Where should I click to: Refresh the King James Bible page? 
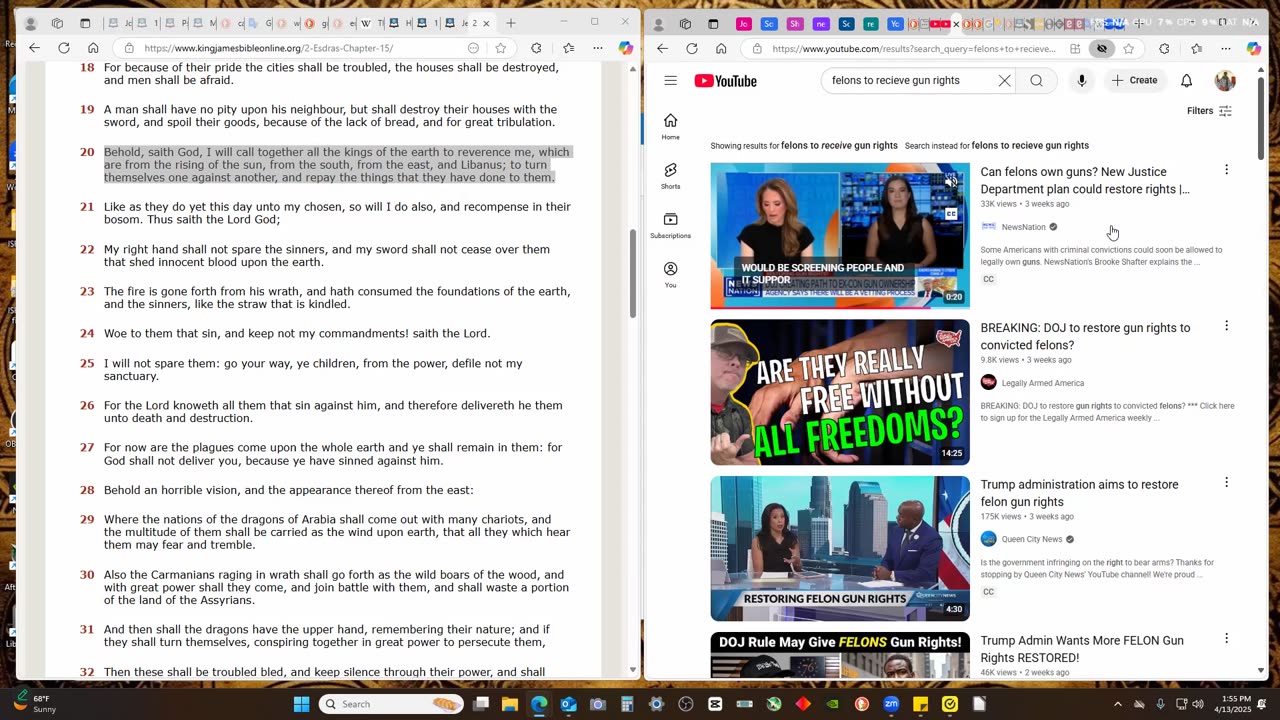pos(64,47)
